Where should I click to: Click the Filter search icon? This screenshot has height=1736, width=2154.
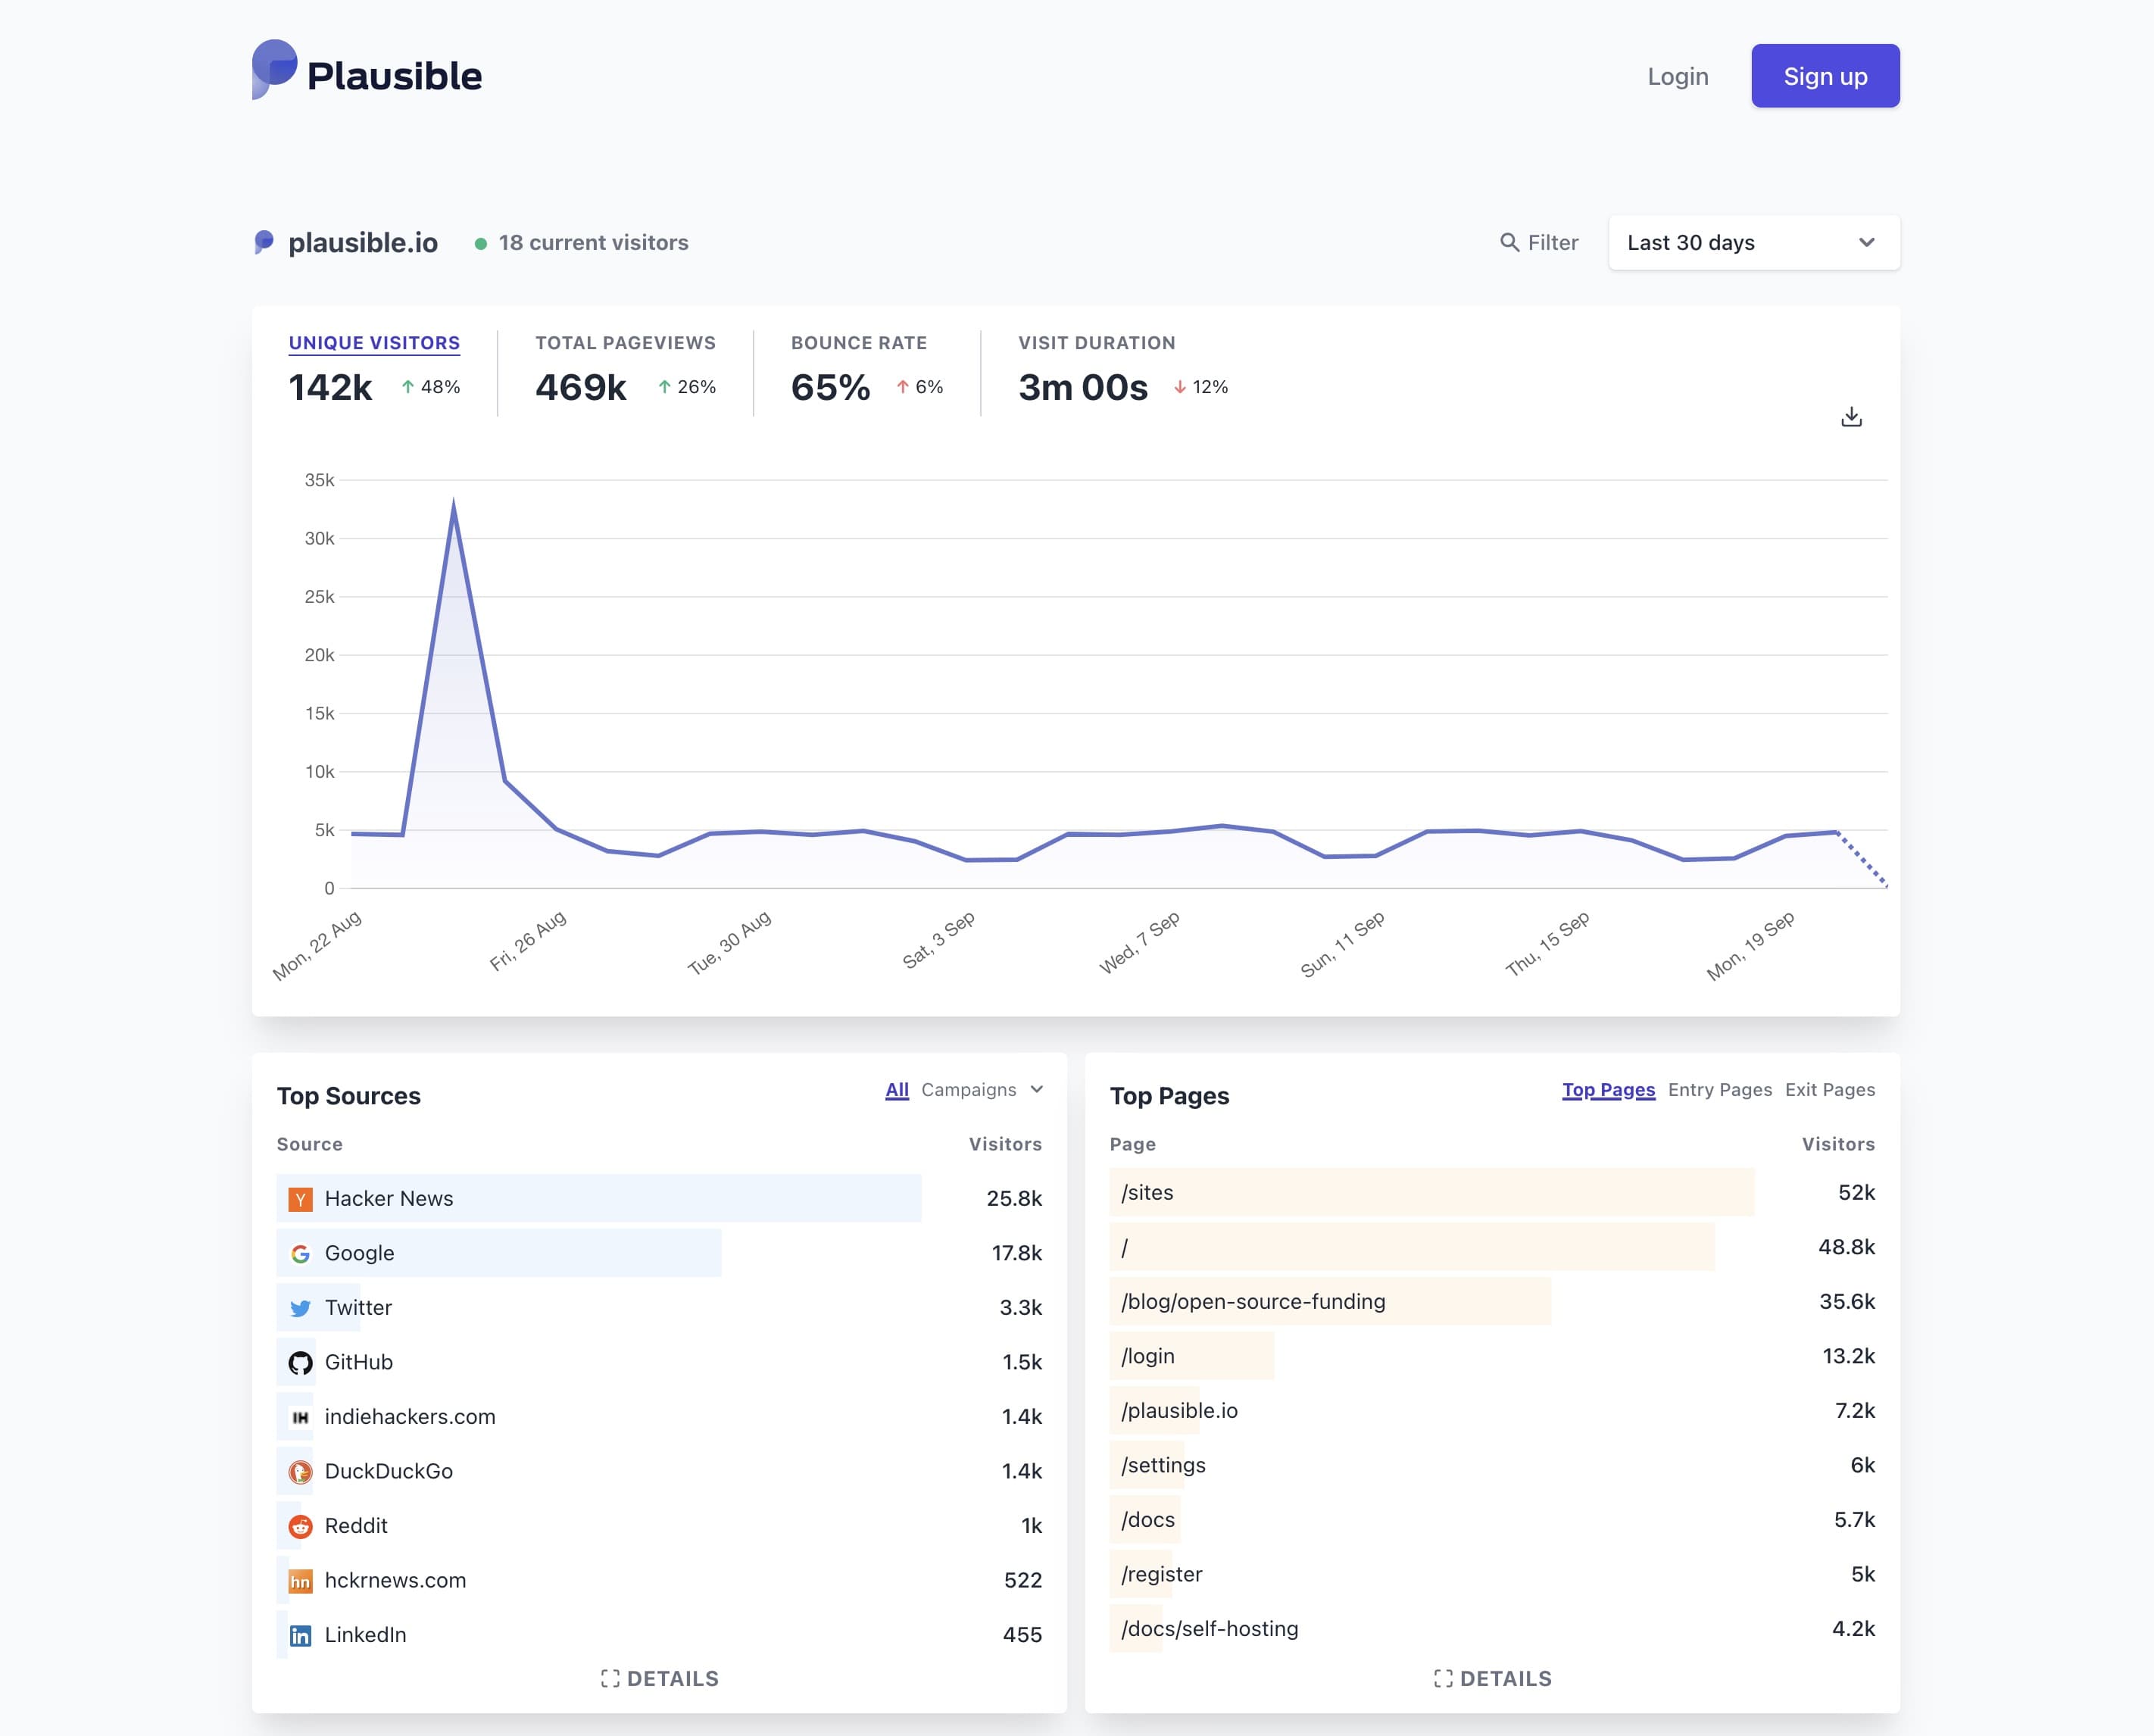pos(1509,242)
